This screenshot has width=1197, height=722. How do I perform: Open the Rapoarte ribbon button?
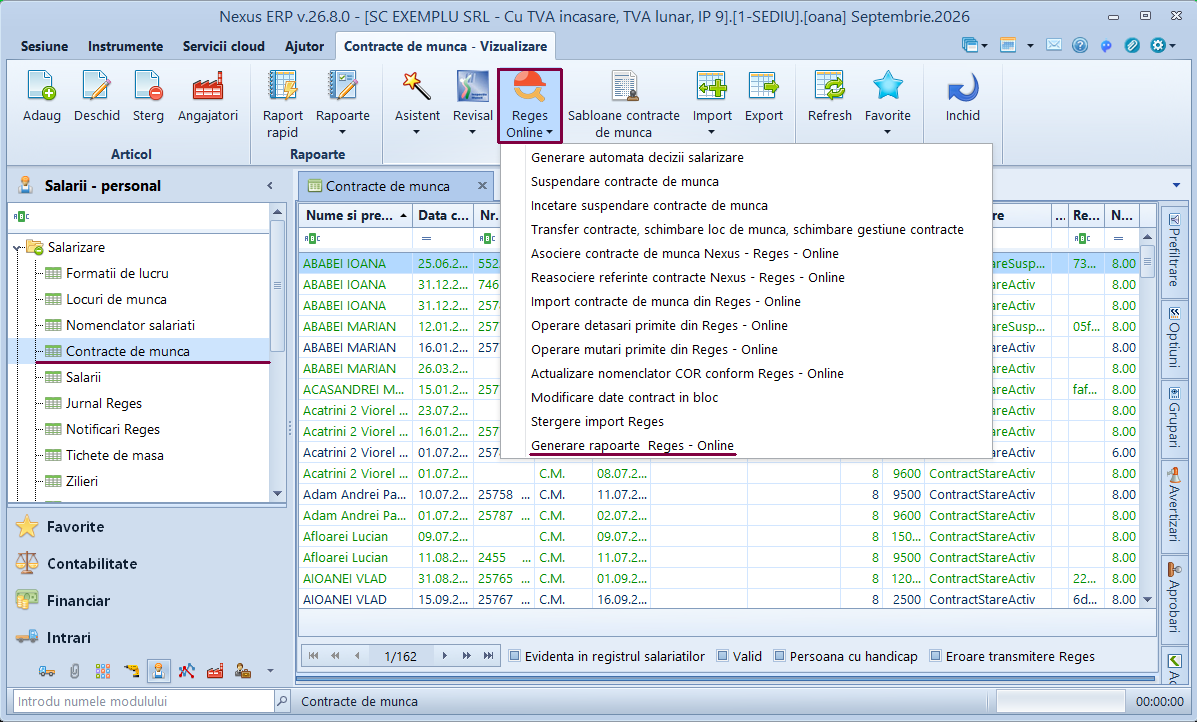343,105
